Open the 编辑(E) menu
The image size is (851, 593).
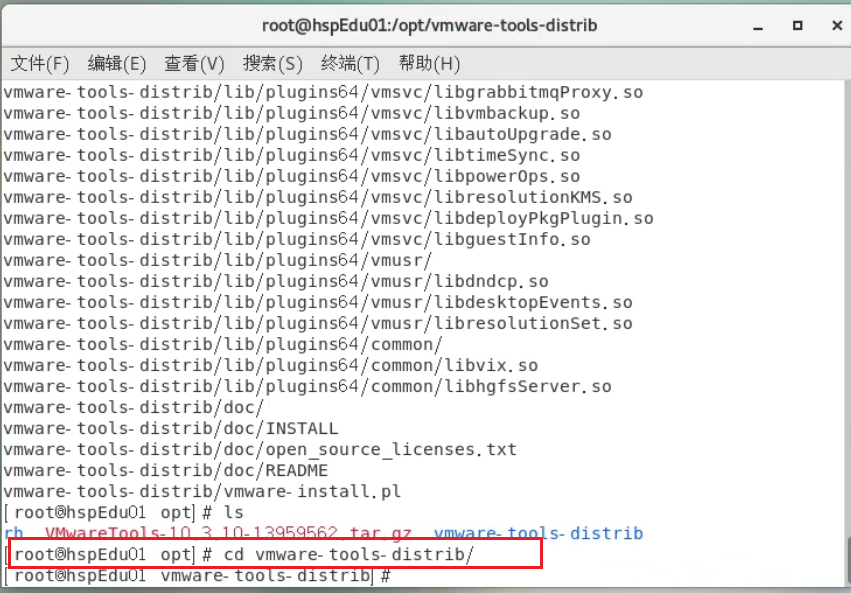(x=117, y=63)
